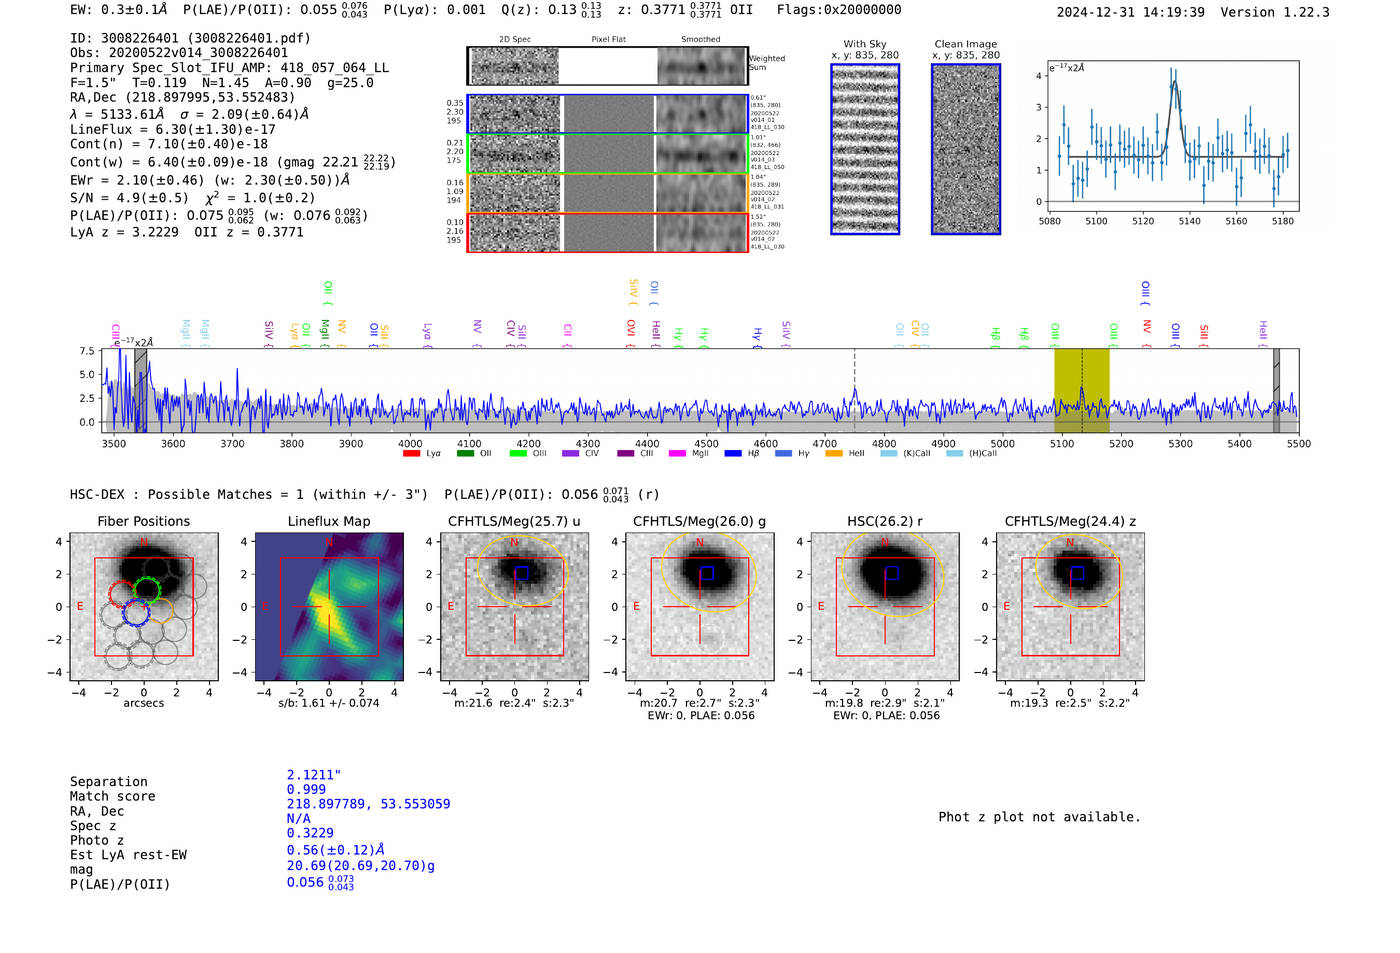Click the Gaussian emission line fit plot
Image resolution: width=1400 pixels, height=953 pixels.
1172,137
